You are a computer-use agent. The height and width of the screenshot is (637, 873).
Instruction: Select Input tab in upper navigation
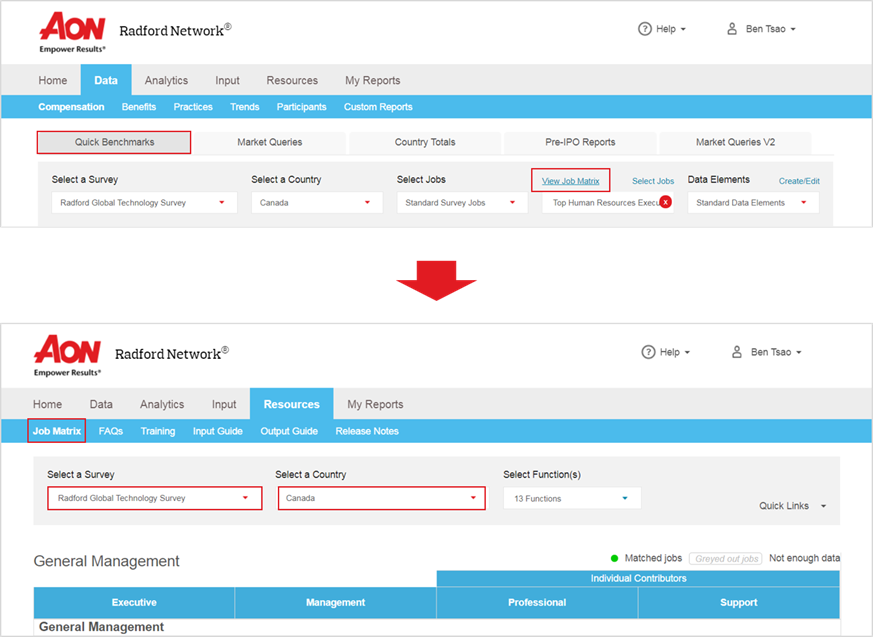[x=227, y=80]
